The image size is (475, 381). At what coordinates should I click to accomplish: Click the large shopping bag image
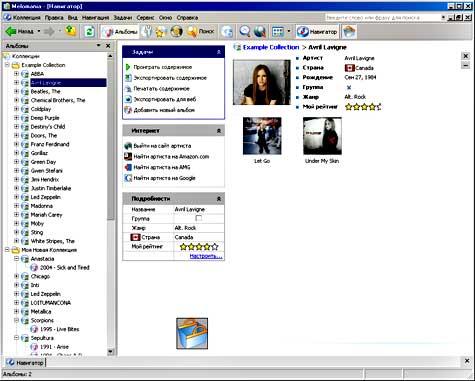192,333
